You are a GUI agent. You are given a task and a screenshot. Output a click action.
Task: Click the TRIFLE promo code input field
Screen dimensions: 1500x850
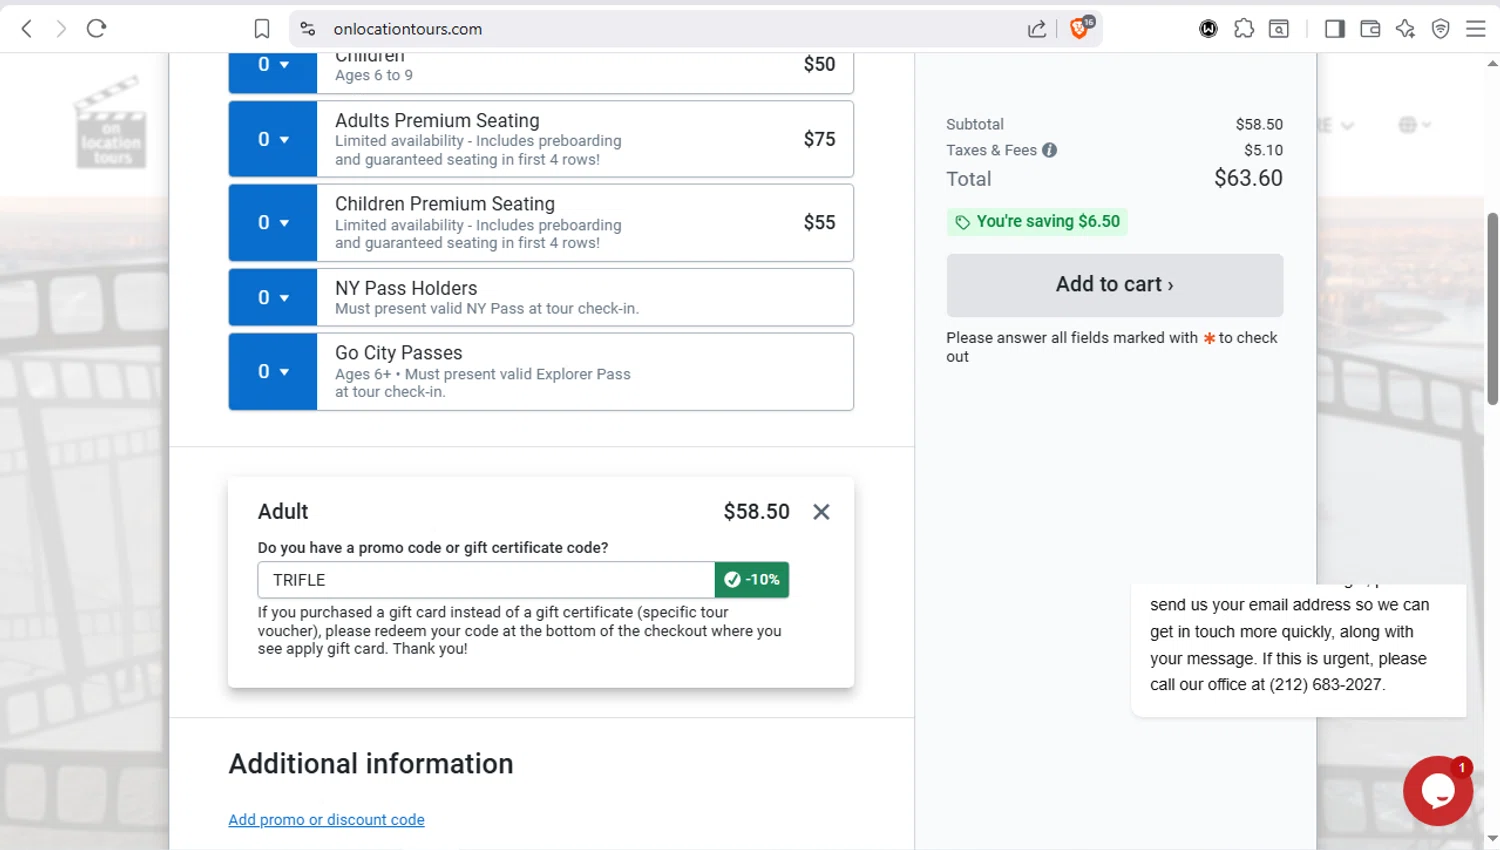click(486, 580)
